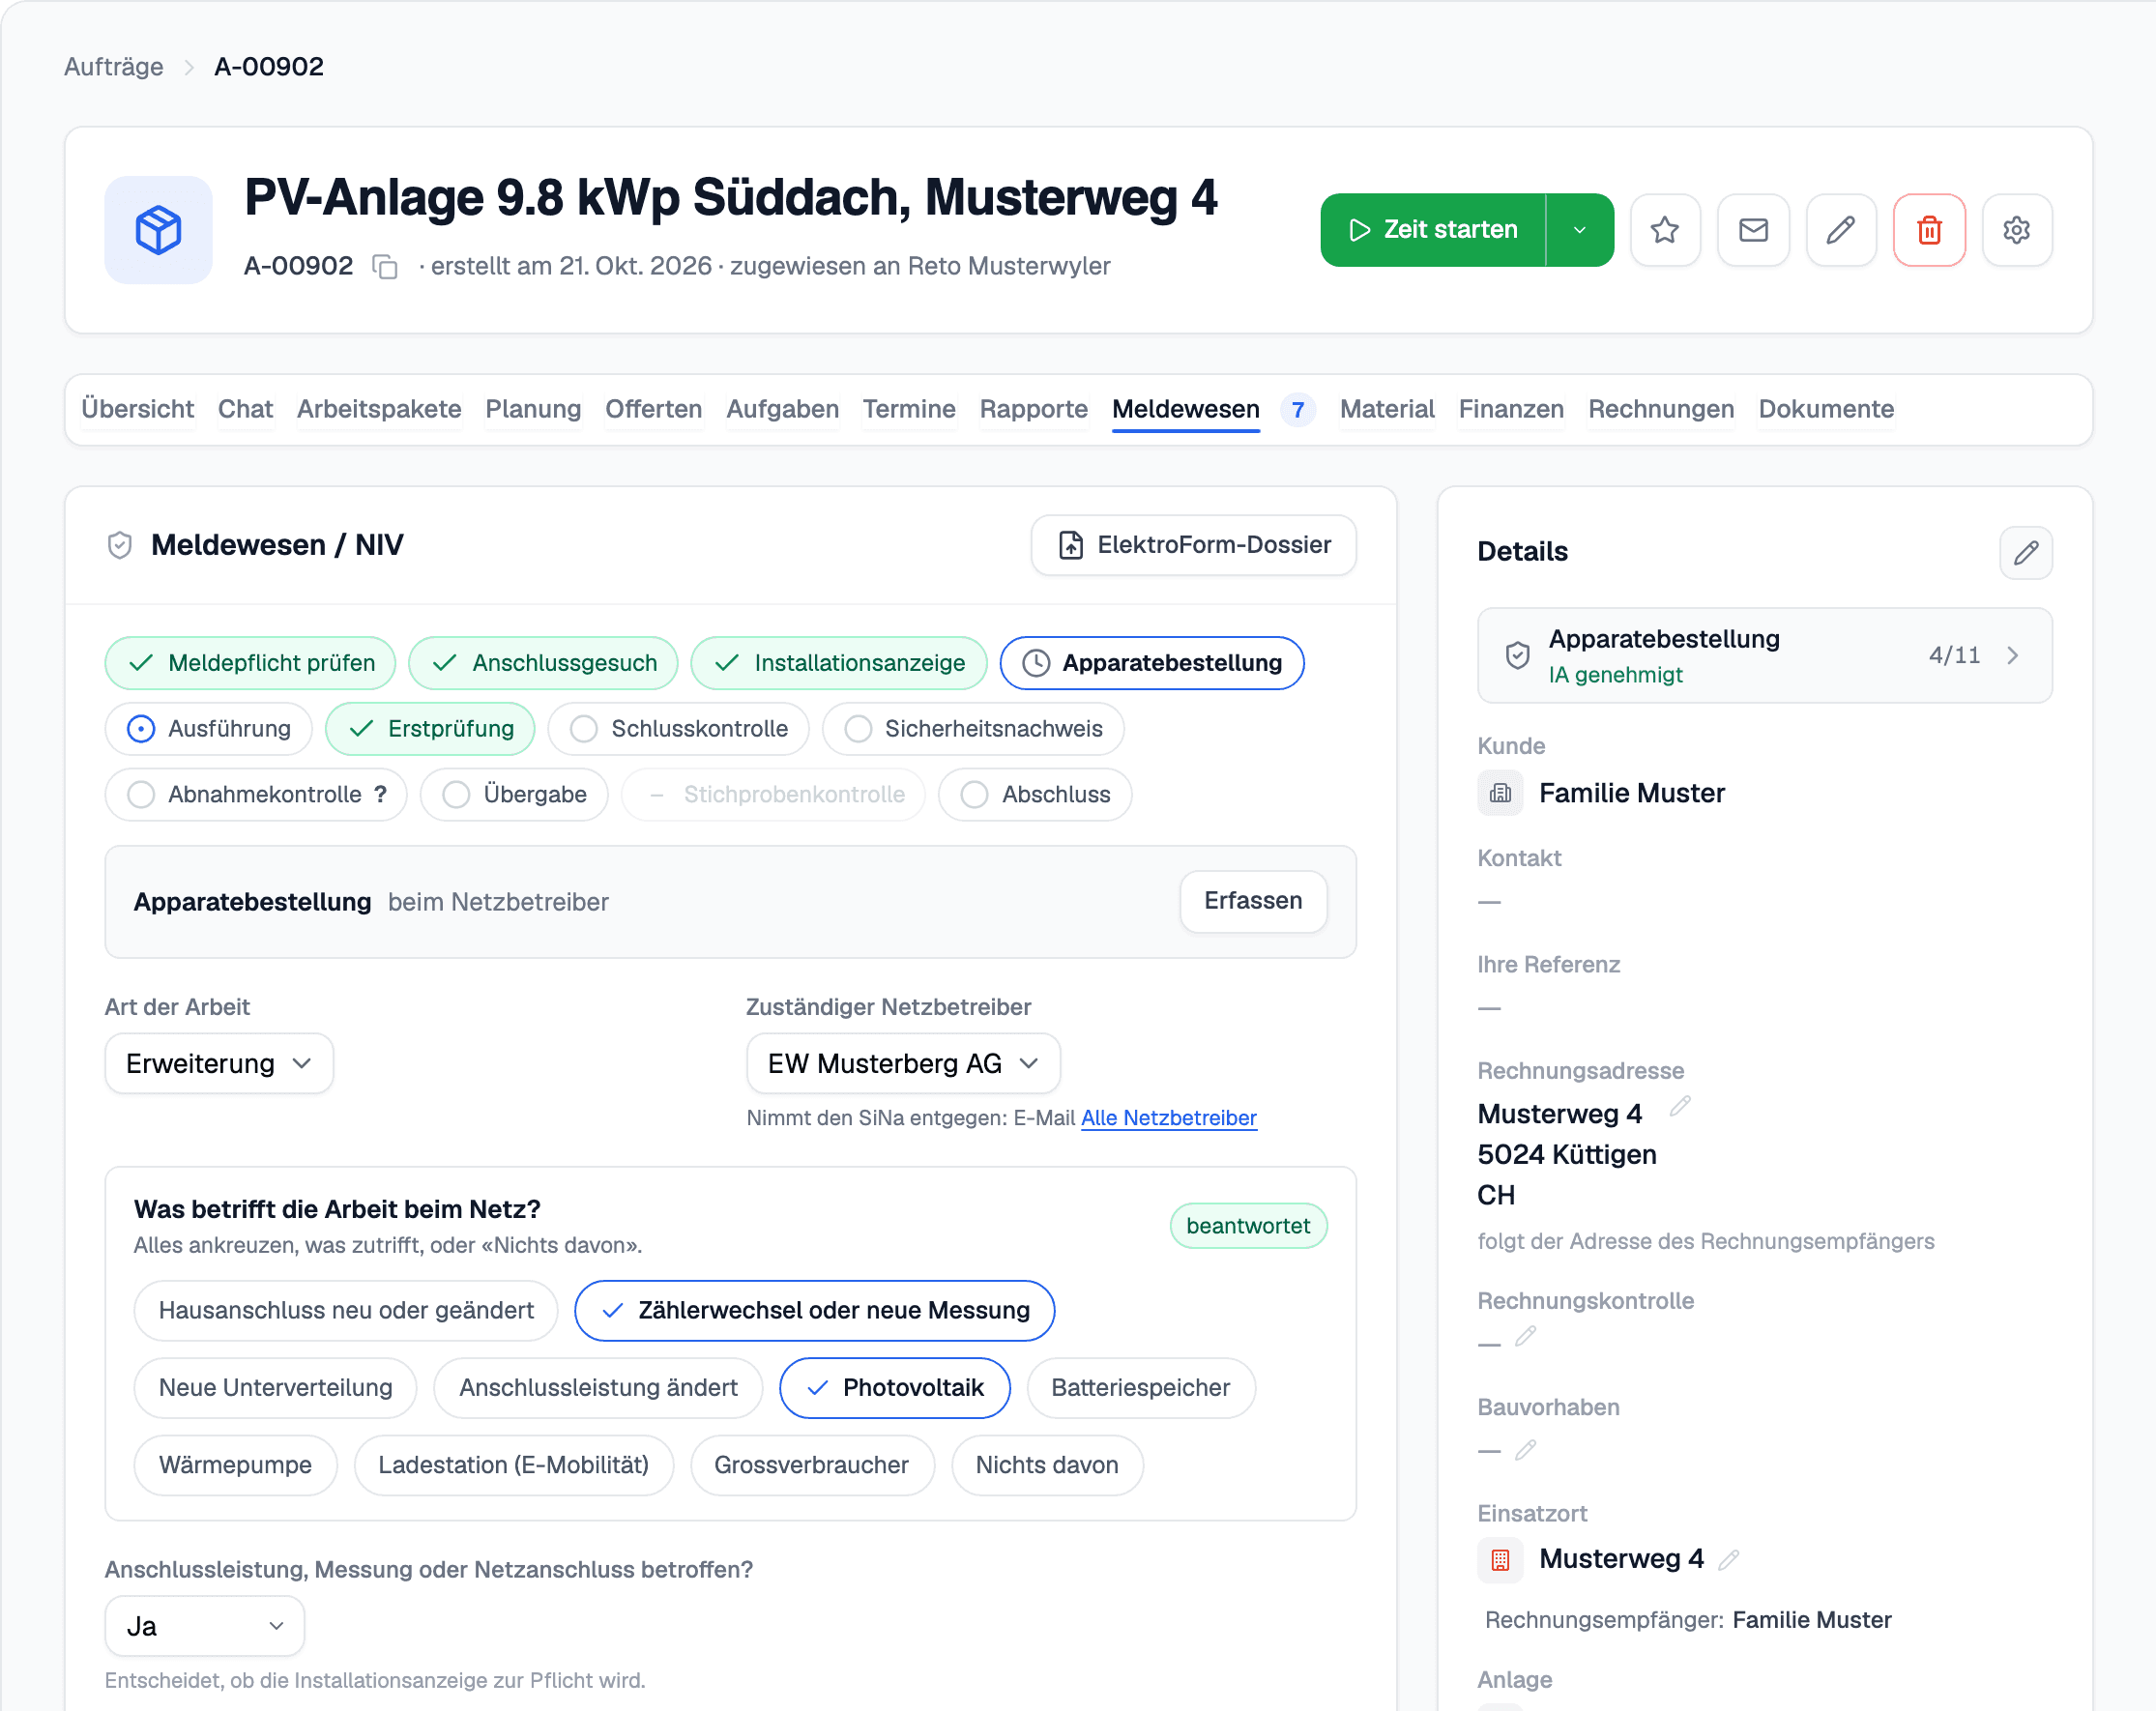Click the building icon beside Familie Muster
Image resolution: width=2156 pixels, height=1711 pixels.
pyautogui.click(x=1500, y=793)
